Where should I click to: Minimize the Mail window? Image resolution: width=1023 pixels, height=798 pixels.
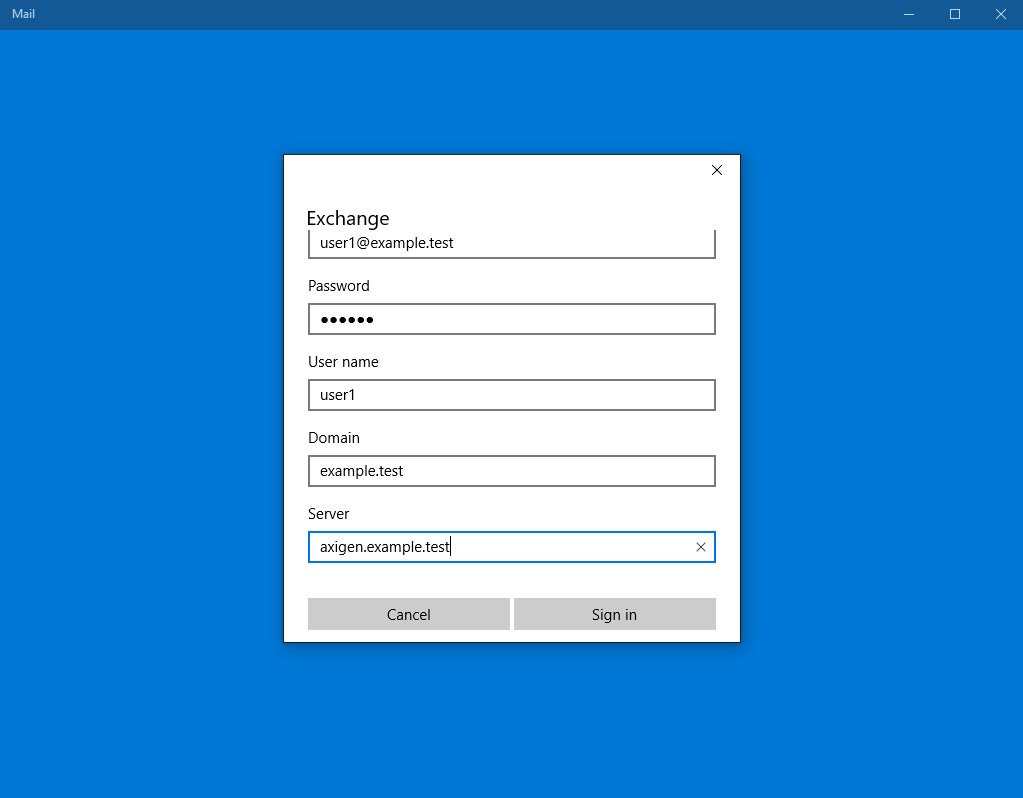click(907, 14)
